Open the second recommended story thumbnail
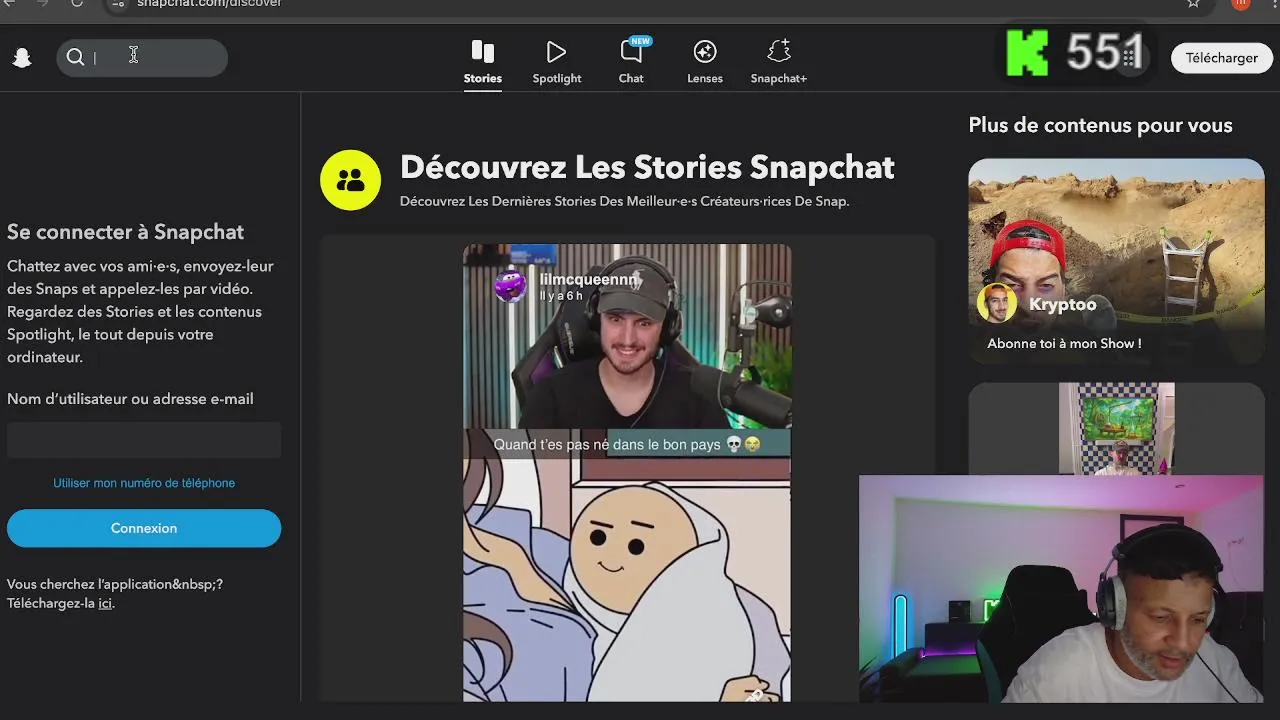Image resolution: width=1280 pixels, height=720 pixels. tap(1116, 428)
